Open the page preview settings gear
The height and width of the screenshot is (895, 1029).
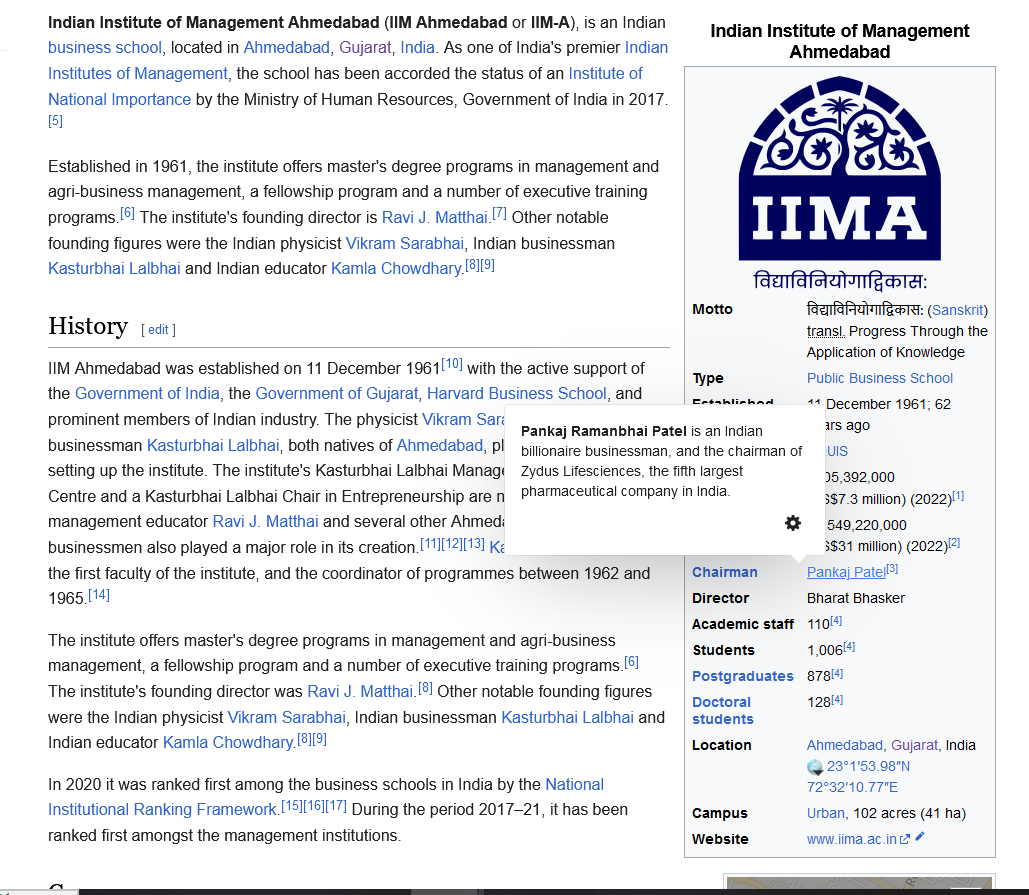[793, 523]
